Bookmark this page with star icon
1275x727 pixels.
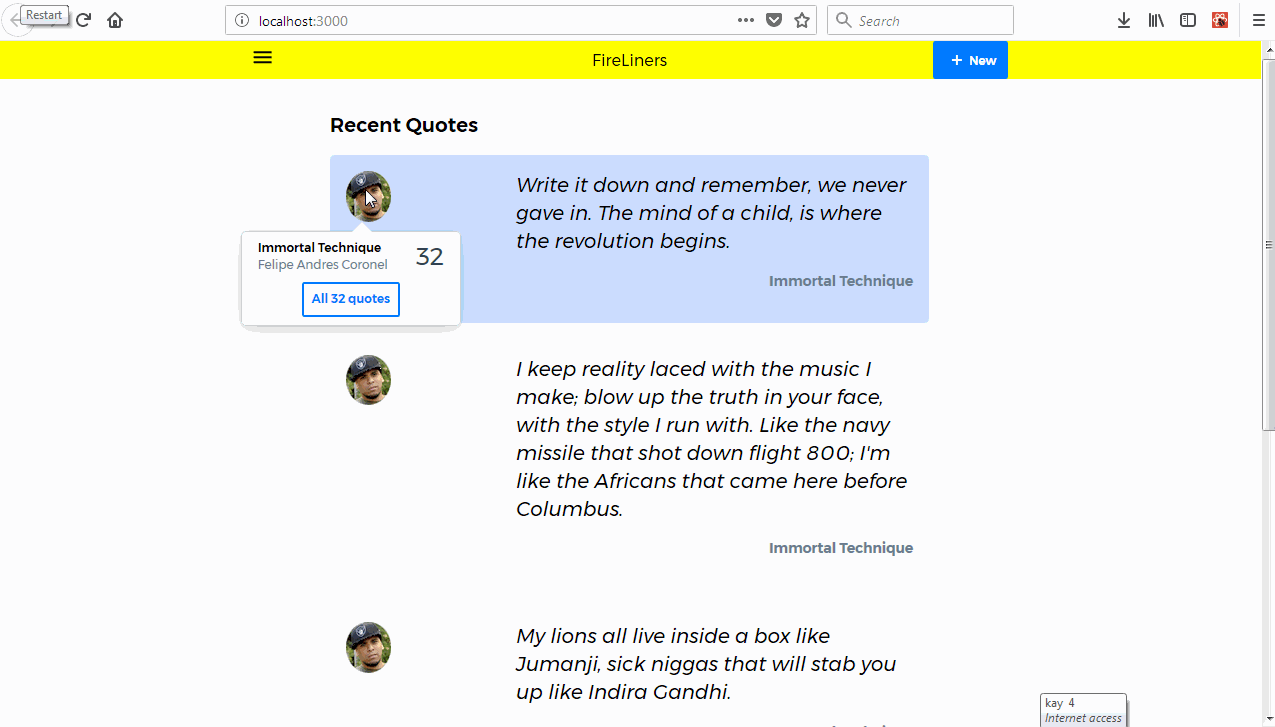802,20
